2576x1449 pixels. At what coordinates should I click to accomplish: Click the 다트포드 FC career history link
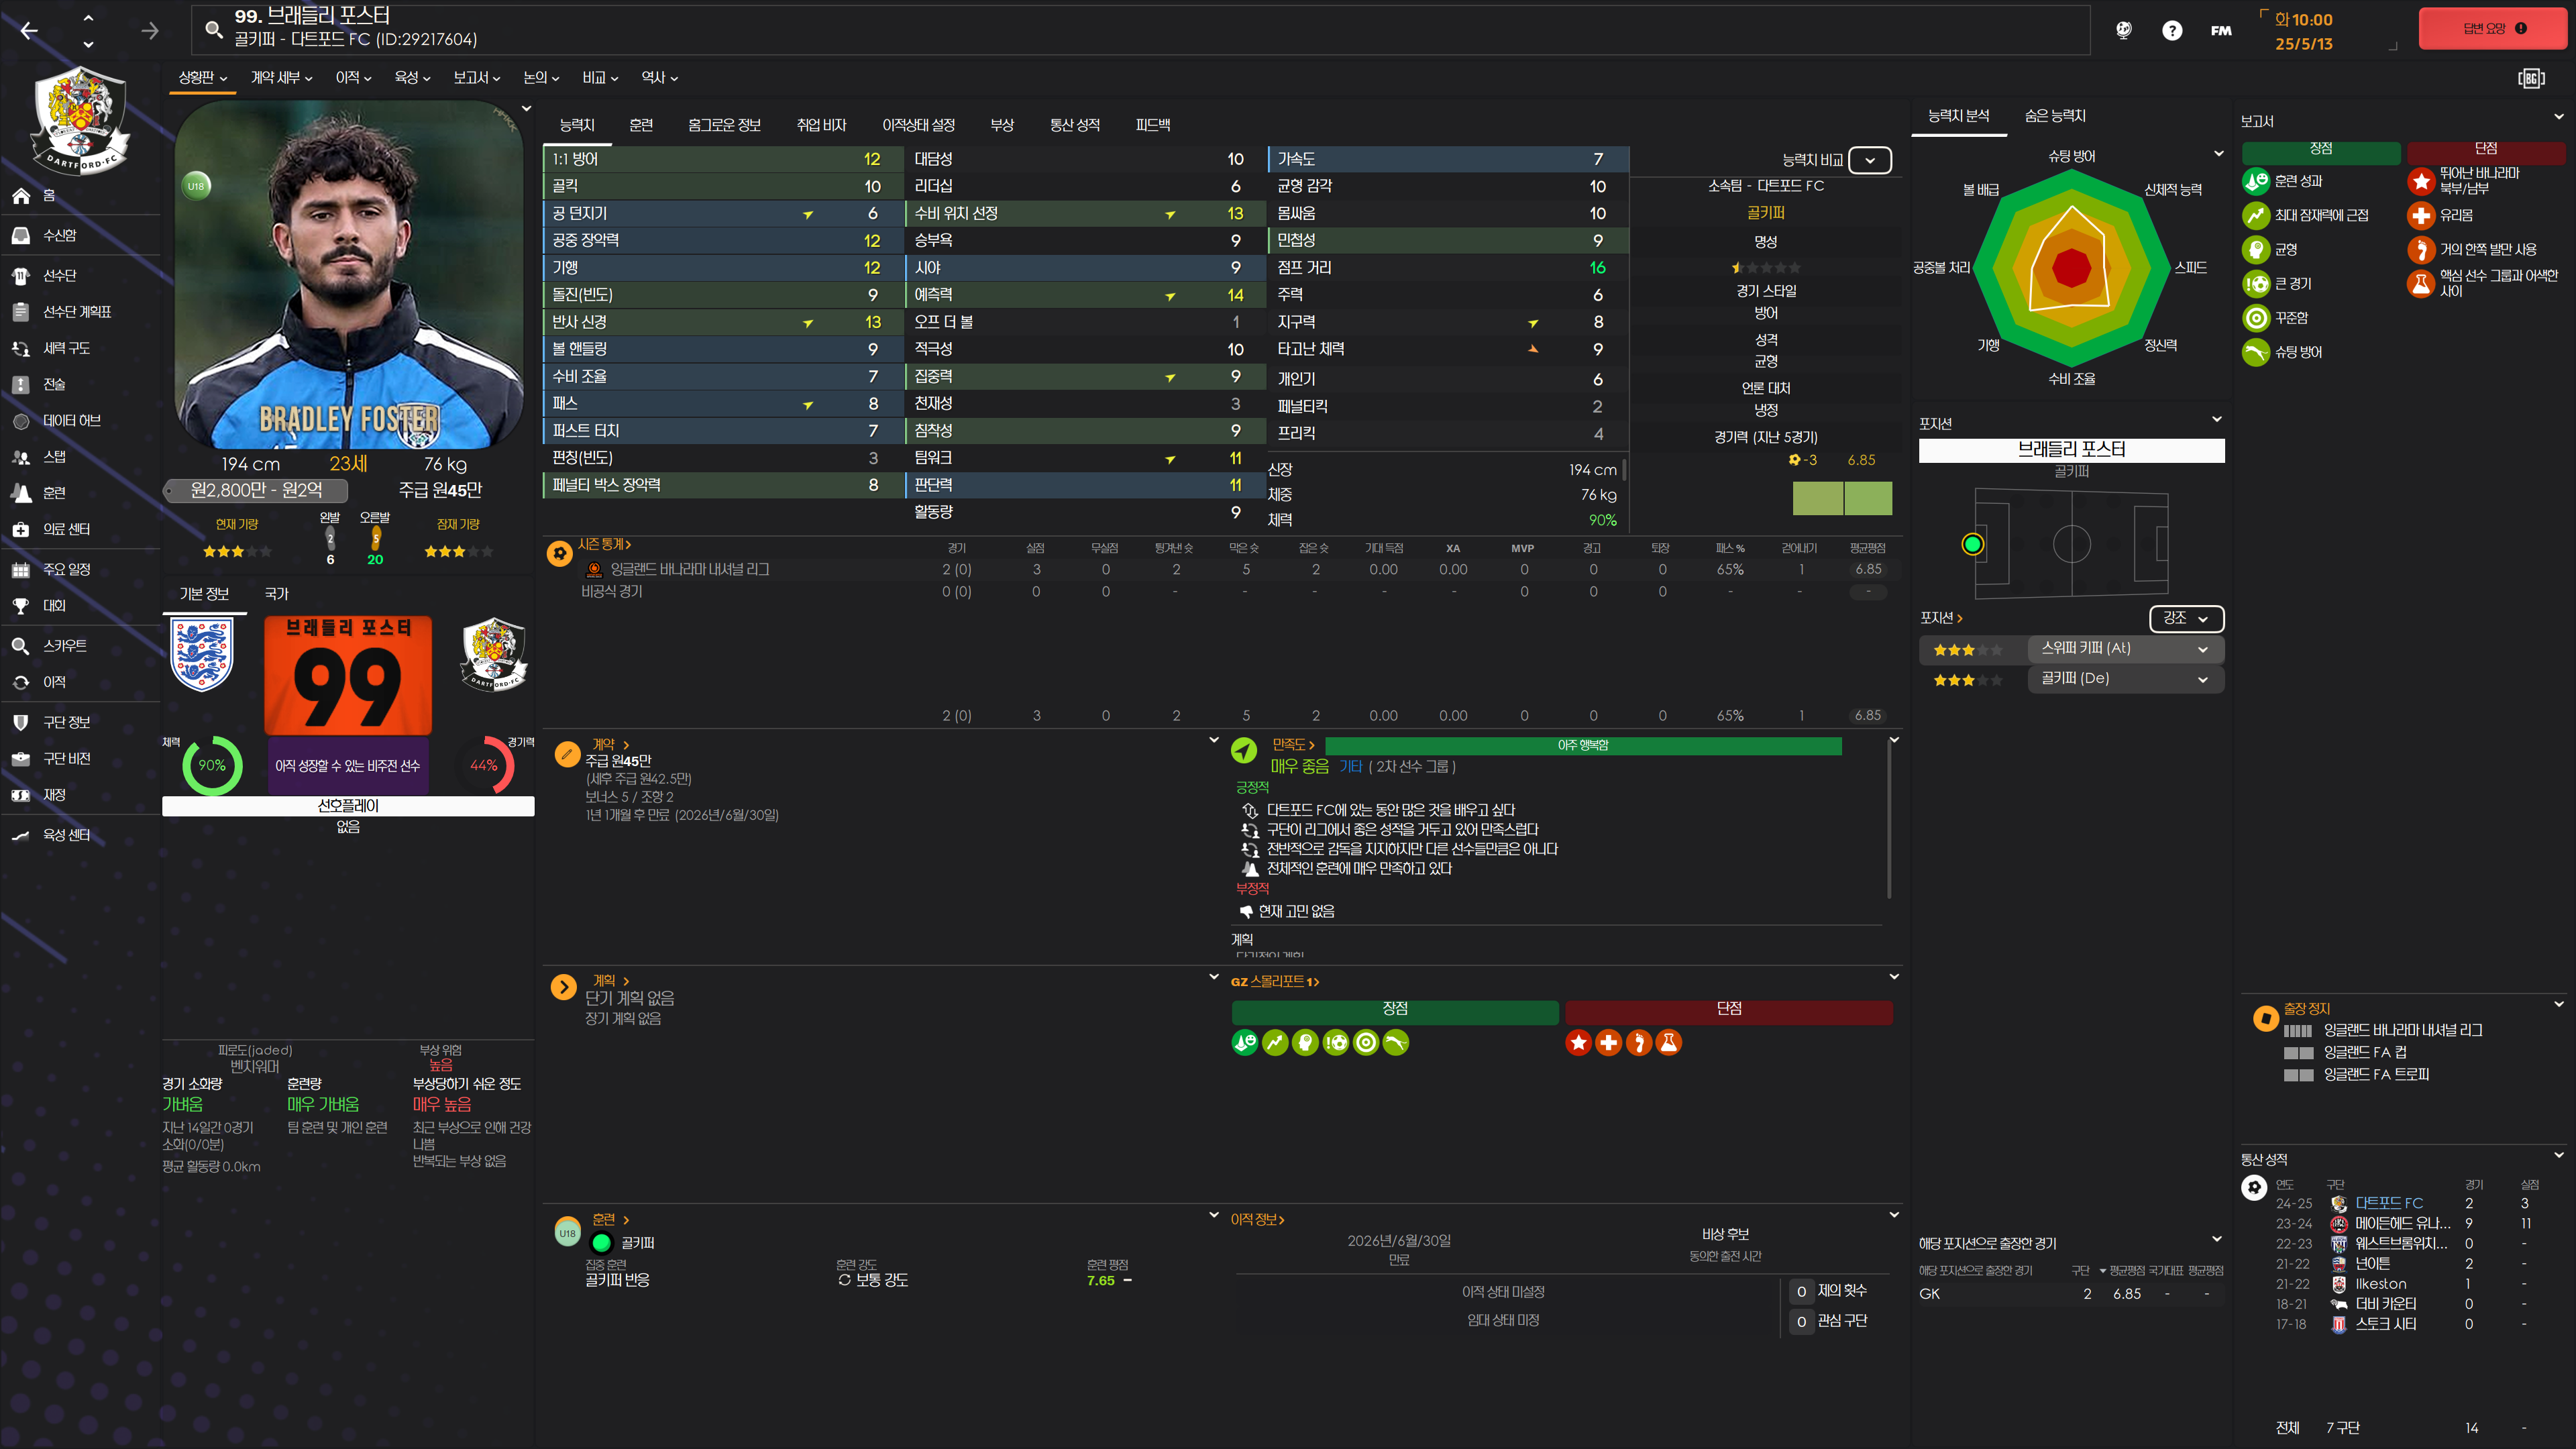[x=2389, y=1203]
